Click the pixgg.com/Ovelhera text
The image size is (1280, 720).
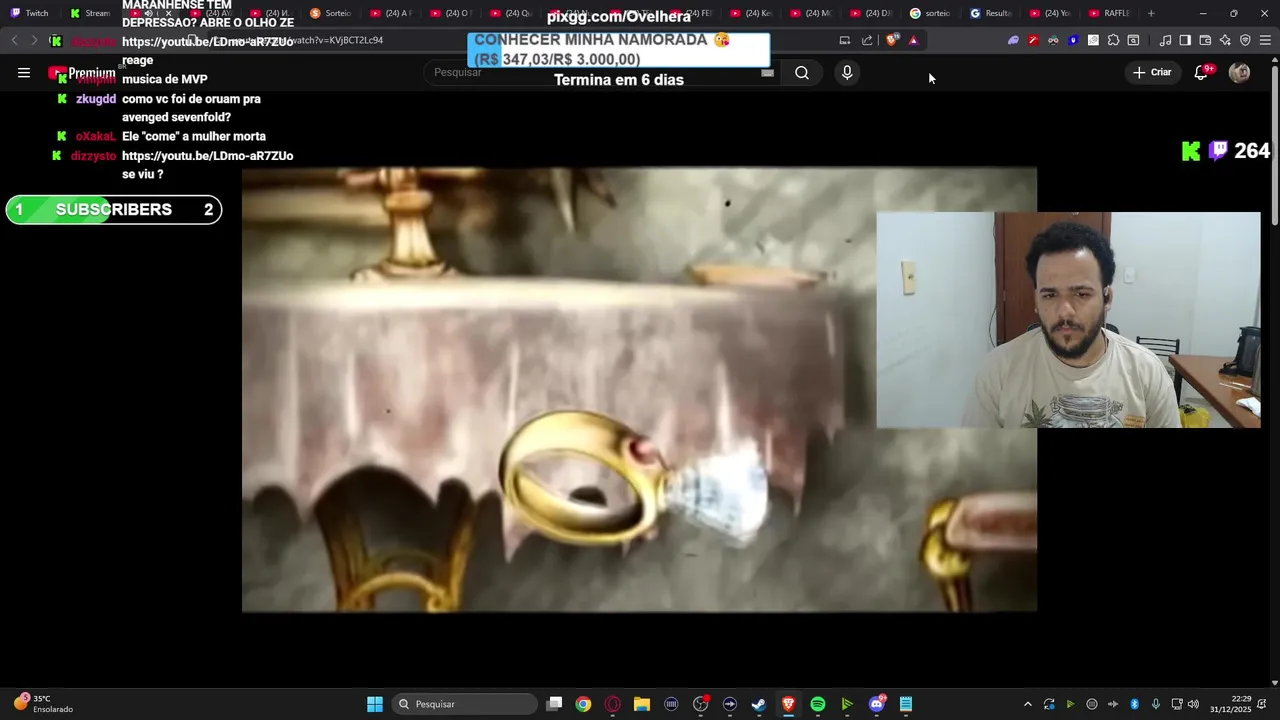pos(619,16)
